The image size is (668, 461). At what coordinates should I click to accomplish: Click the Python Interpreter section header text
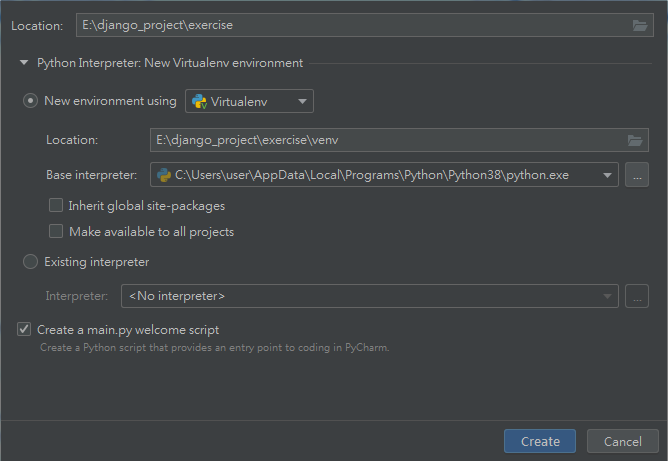pyautogui.click(x=170, y=63)
